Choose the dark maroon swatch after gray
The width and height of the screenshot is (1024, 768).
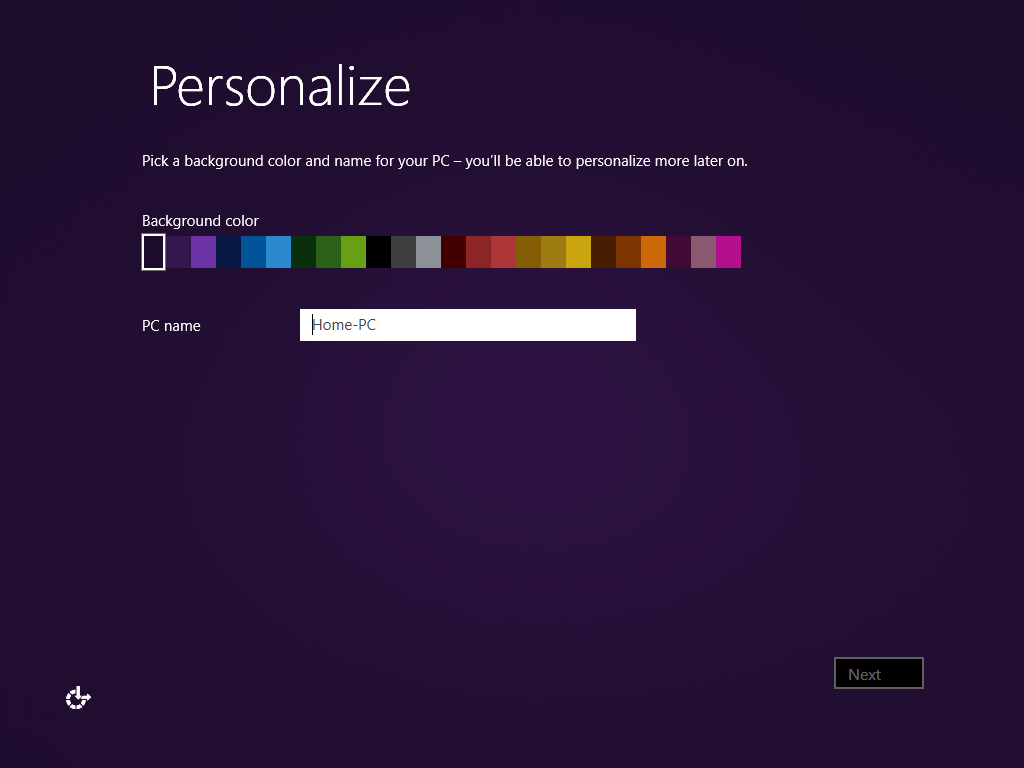454,252
